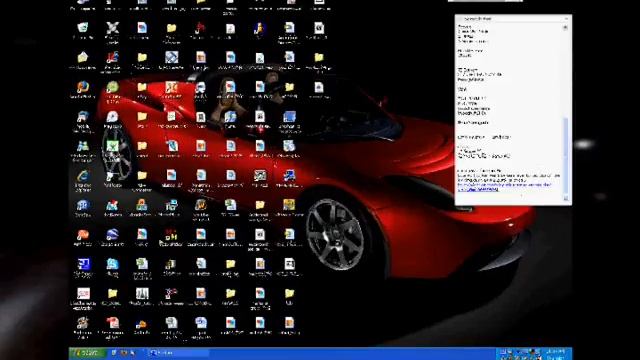Switch to the open window's taskbar button

[x=178, y=353]
